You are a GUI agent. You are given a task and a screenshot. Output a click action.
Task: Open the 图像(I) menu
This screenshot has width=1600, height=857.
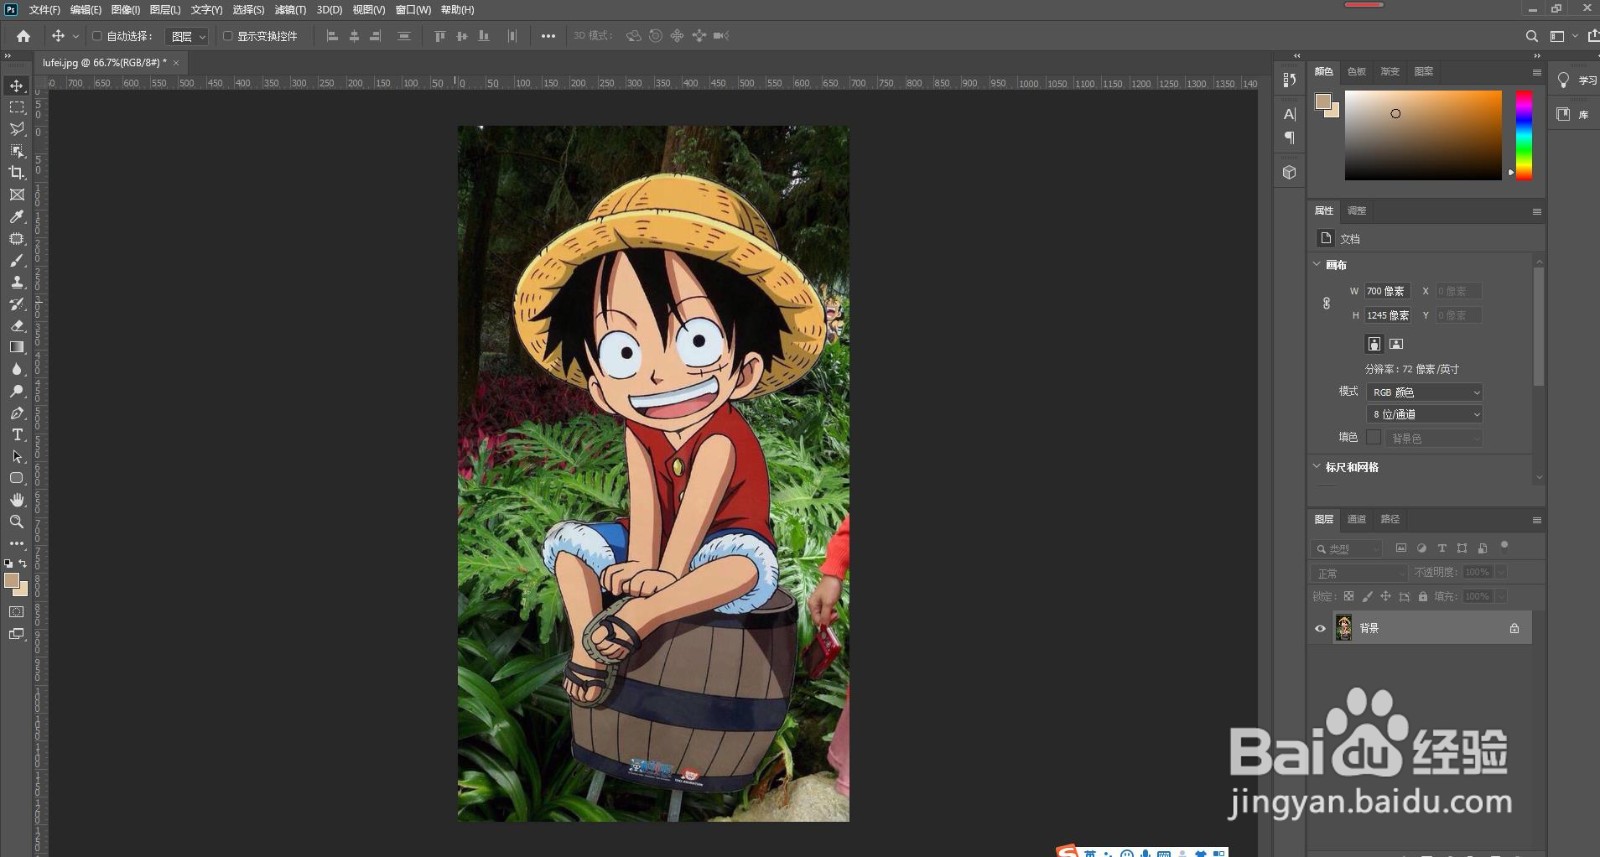pyautogui.click(x=125, y=10)
